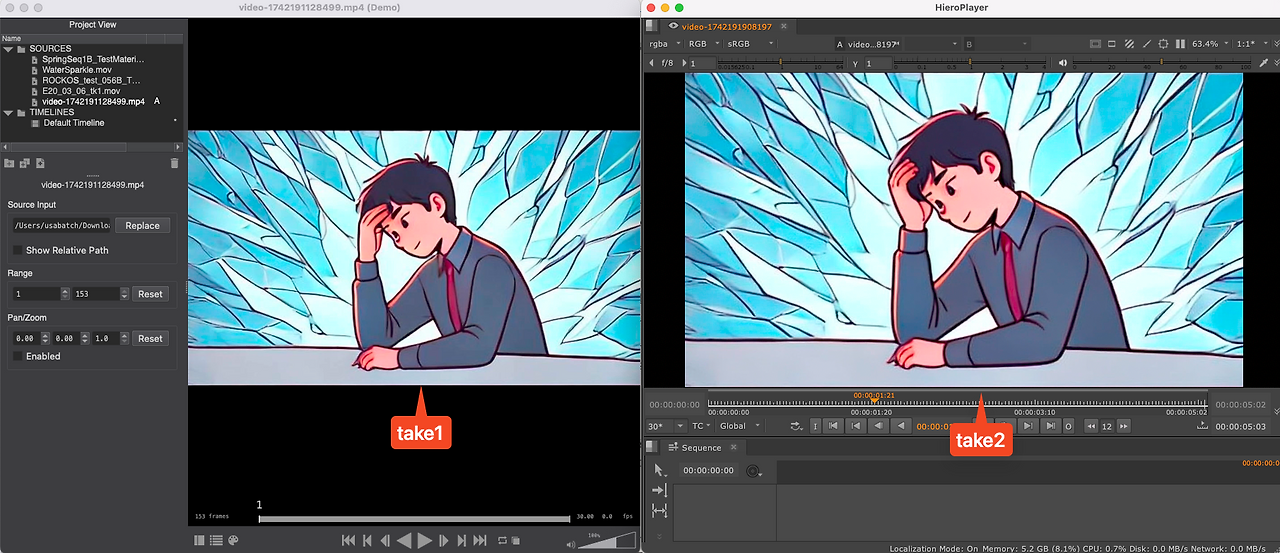Toggle the region of interest icon in viewer
The image size is (1280, 553).
[1163, 44]
